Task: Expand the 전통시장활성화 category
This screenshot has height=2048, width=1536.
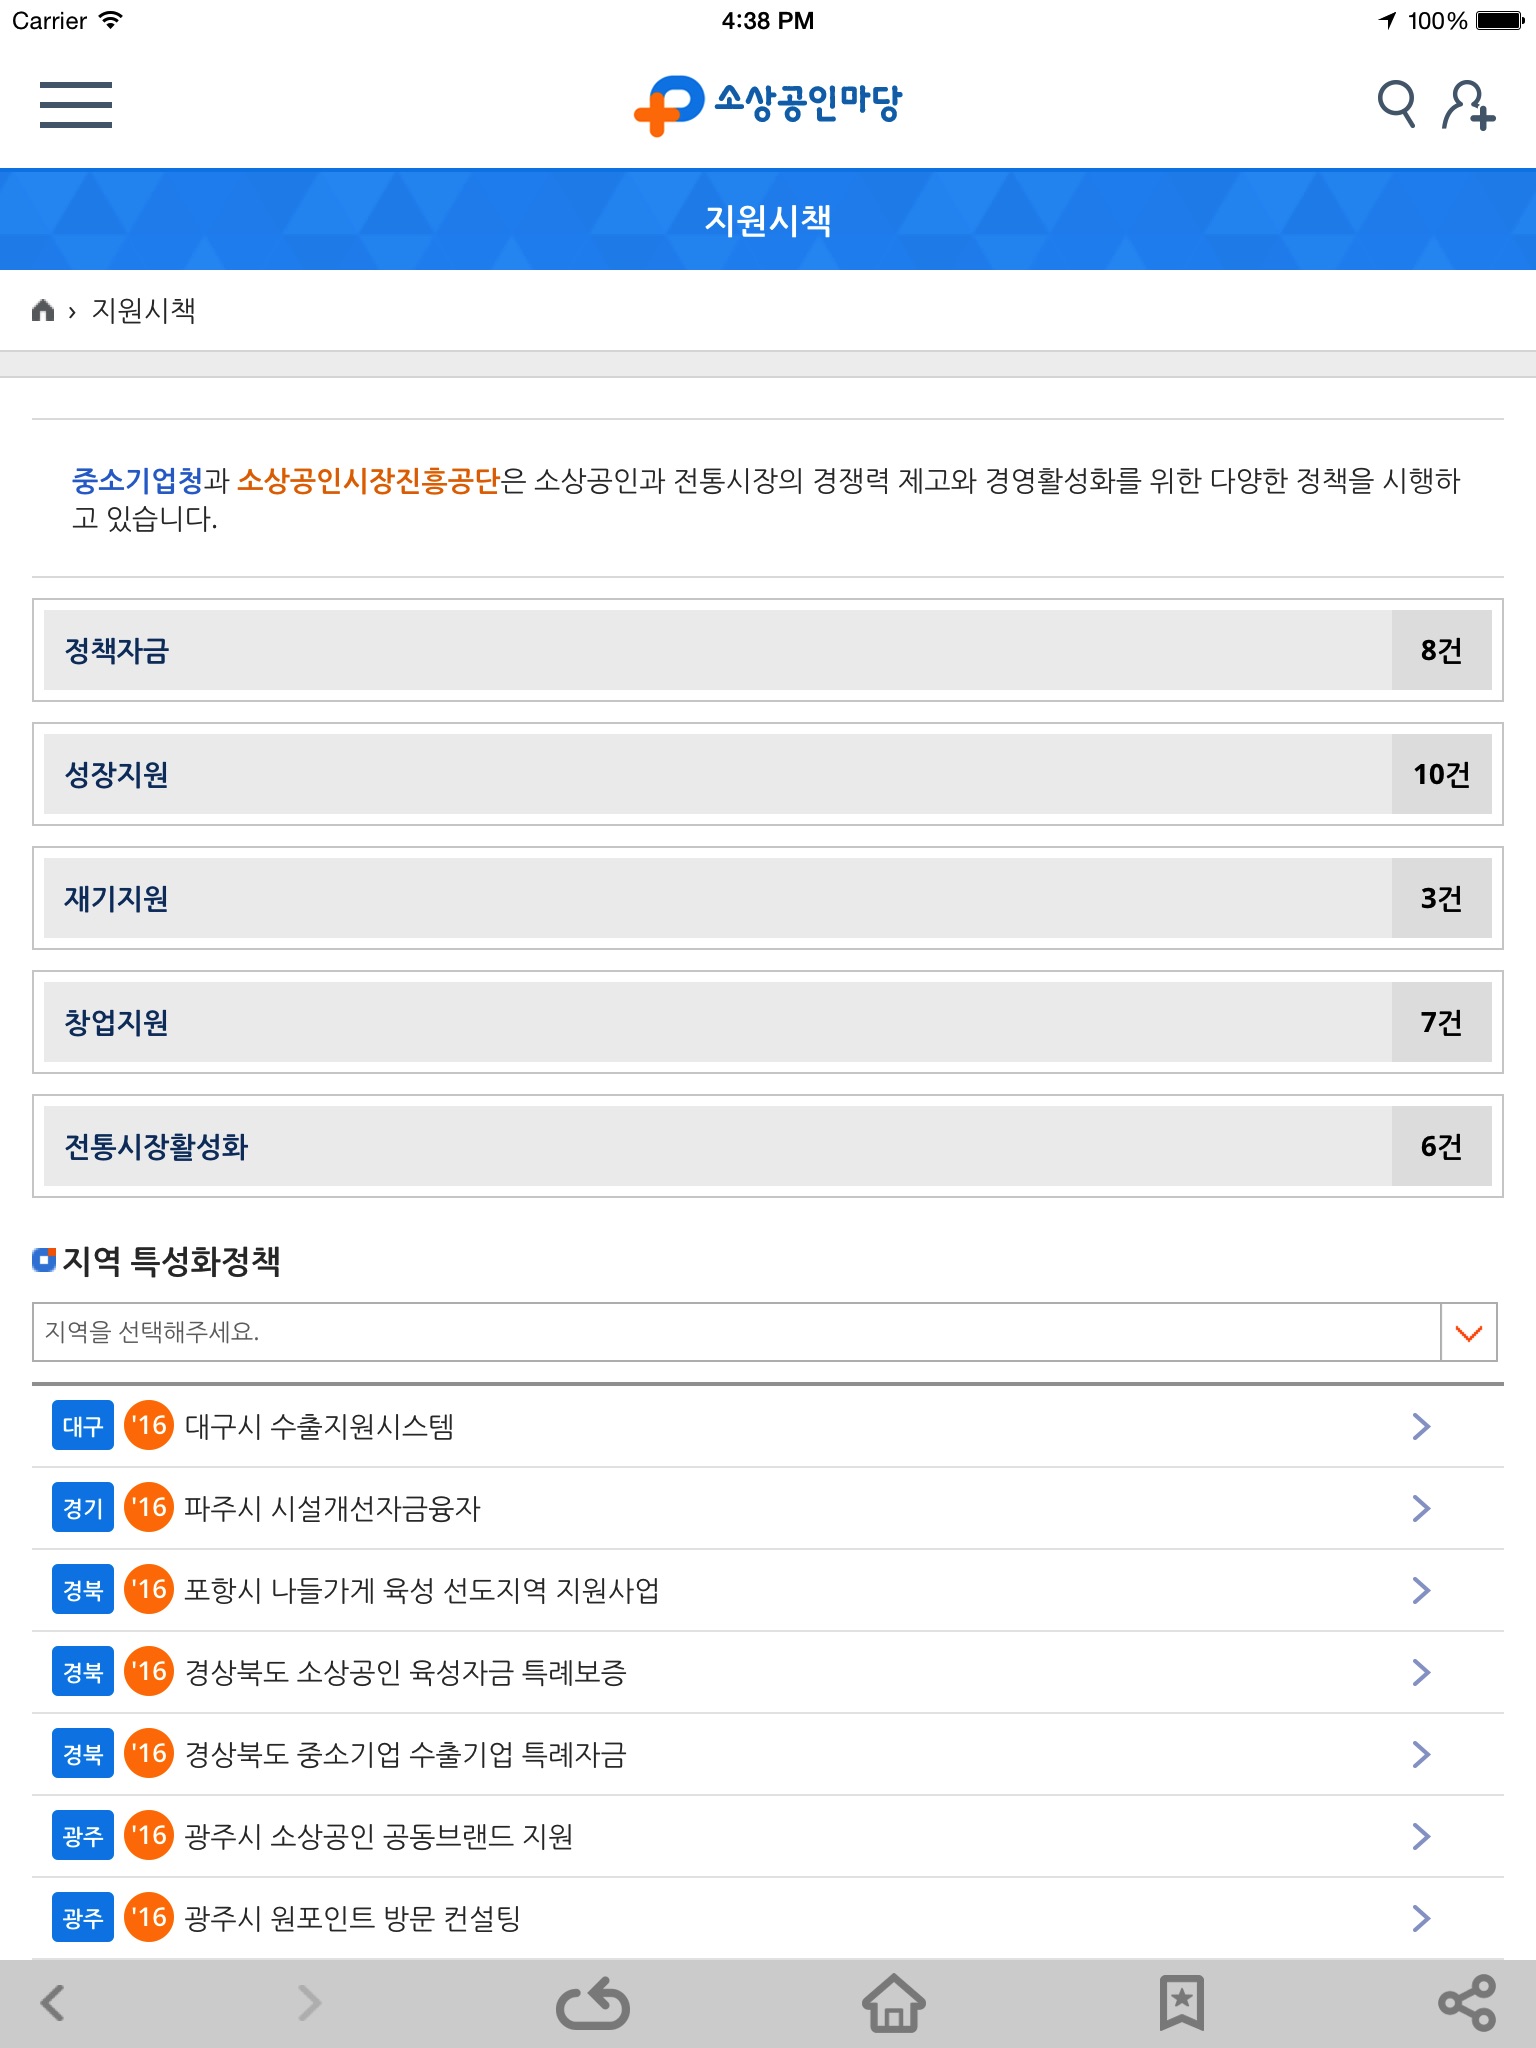Action: [x=768, y=1146]
